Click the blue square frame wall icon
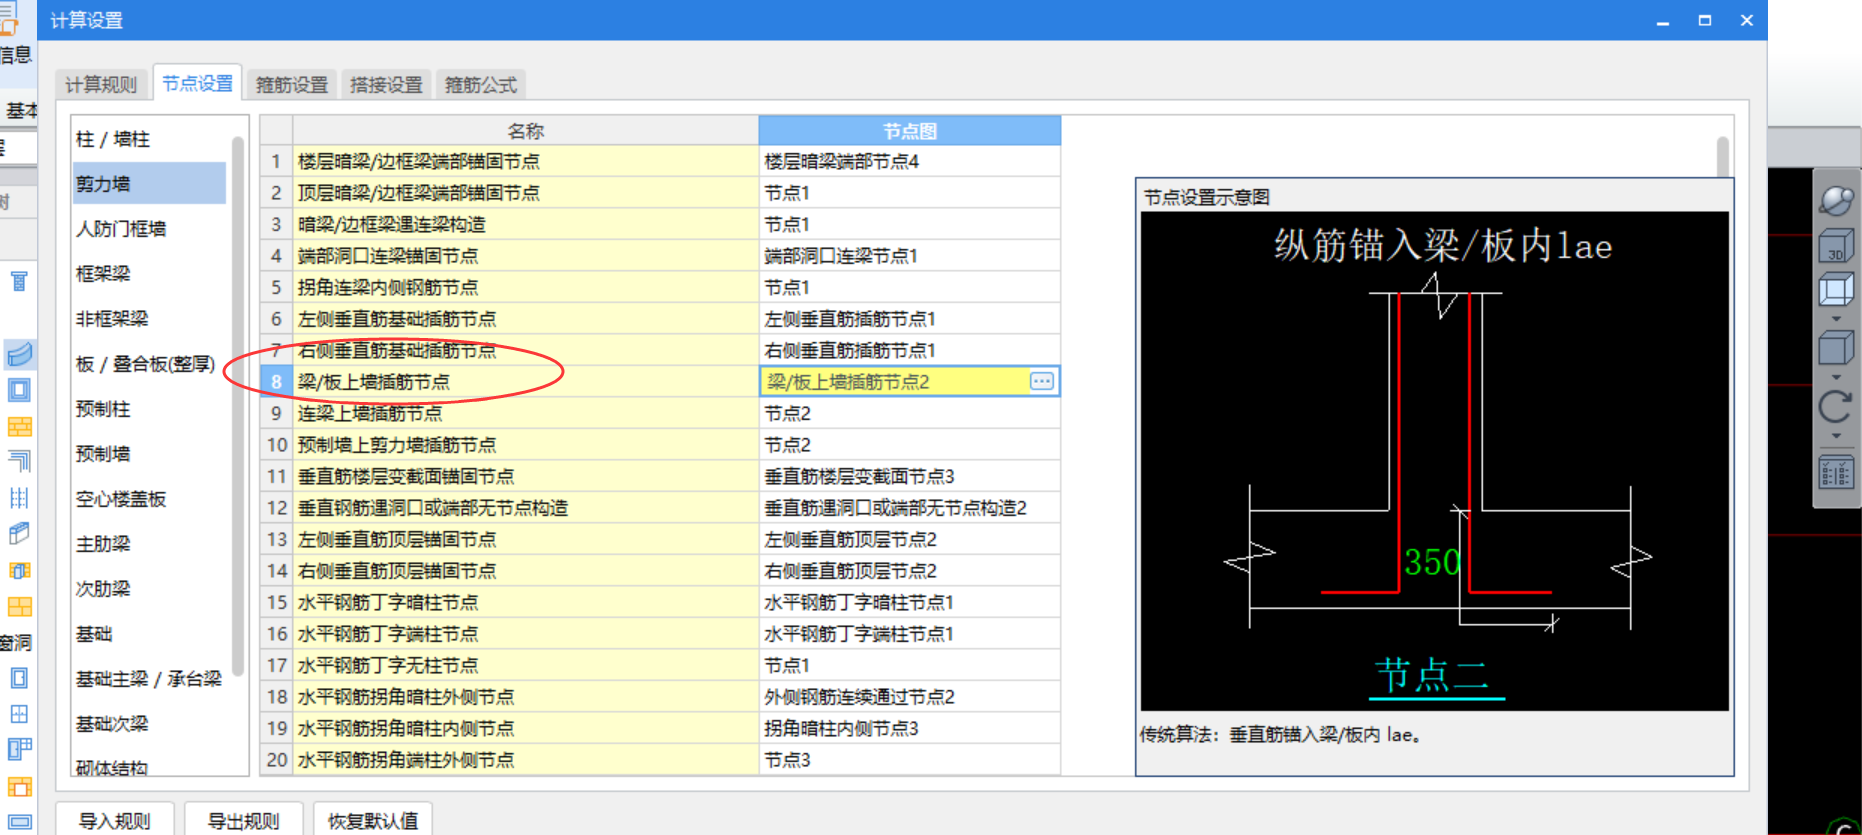Viewport: 1862px width, 835px height. click(19, 390)
